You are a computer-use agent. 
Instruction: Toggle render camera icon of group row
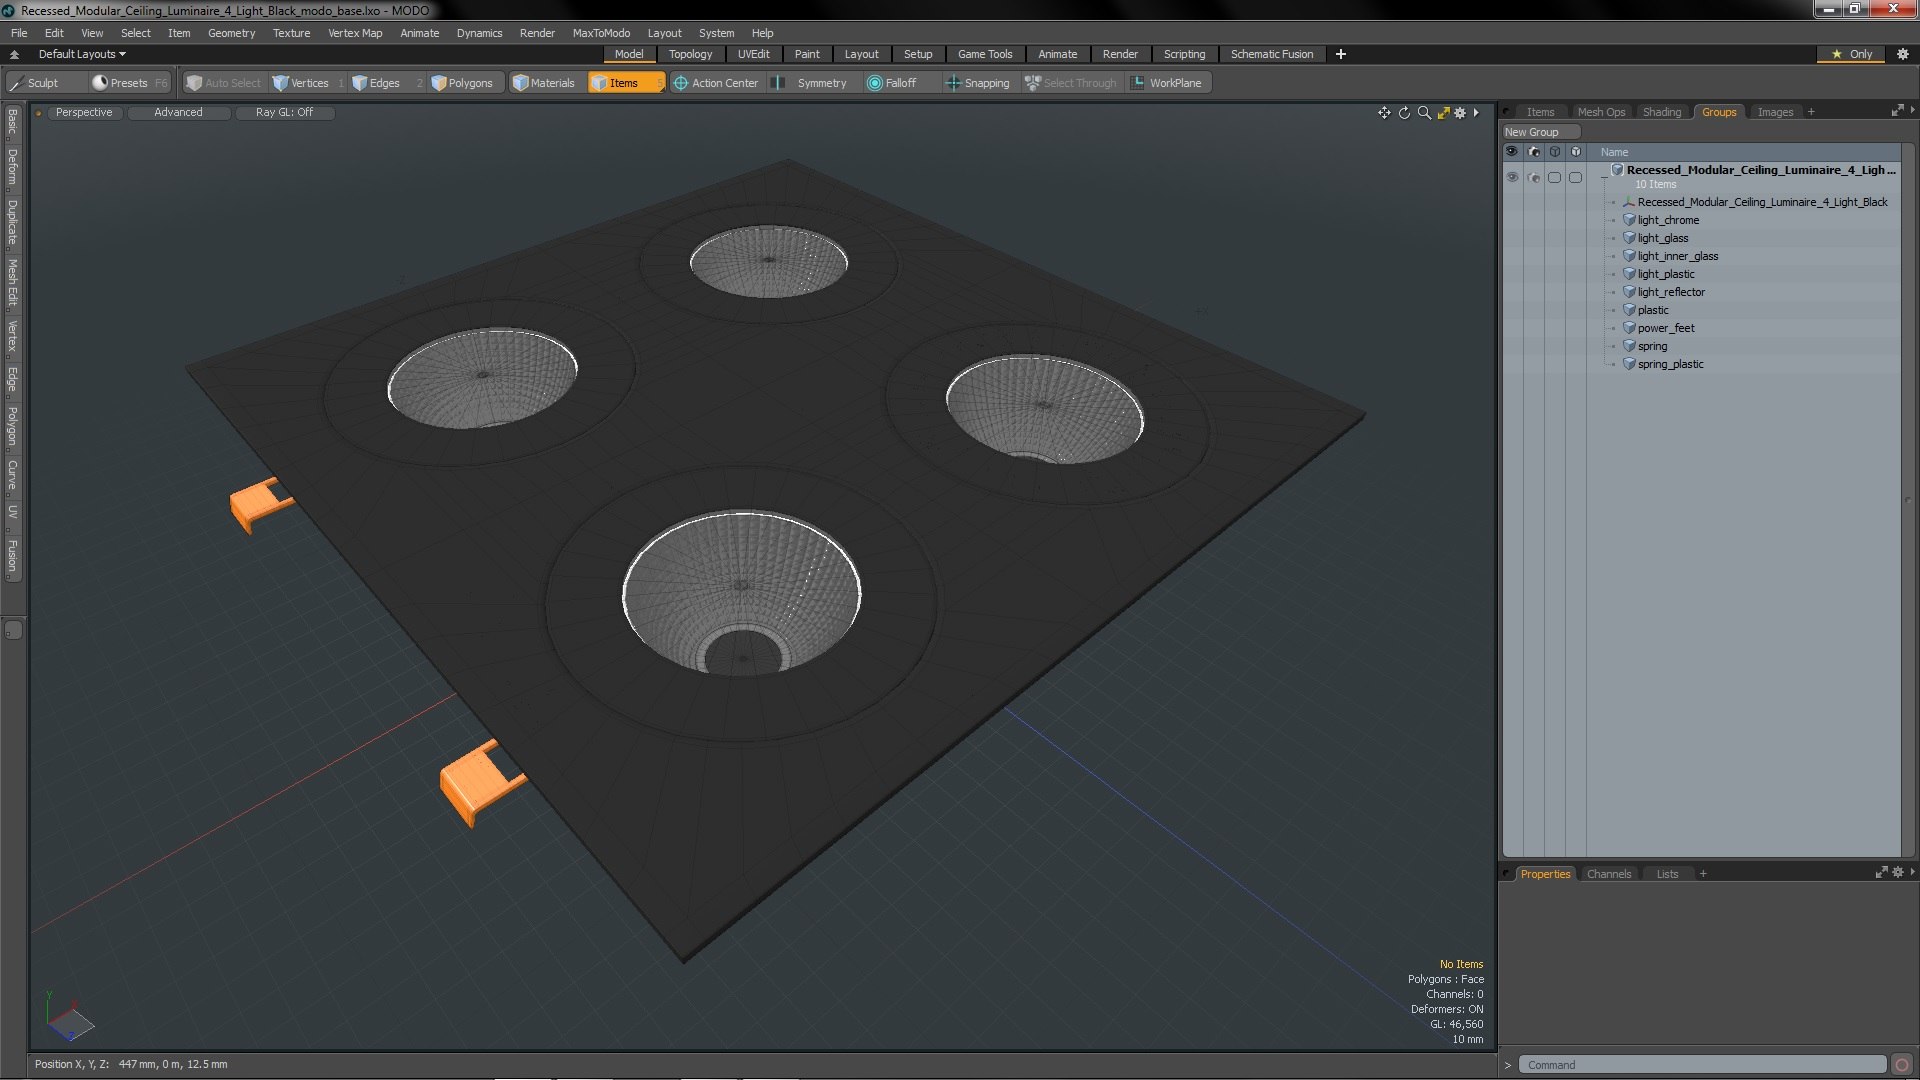coord(1534,177)
